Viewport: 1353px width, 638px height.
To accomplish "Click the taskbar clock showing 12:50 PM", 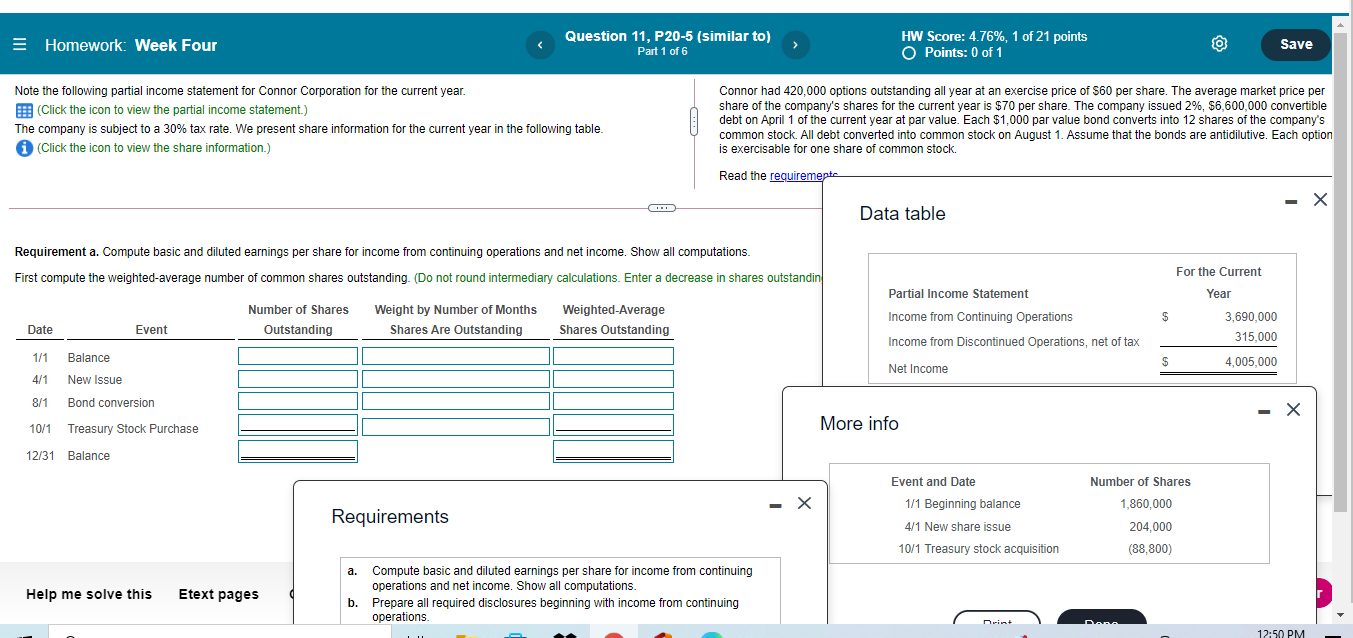I will coord(1282,633).
